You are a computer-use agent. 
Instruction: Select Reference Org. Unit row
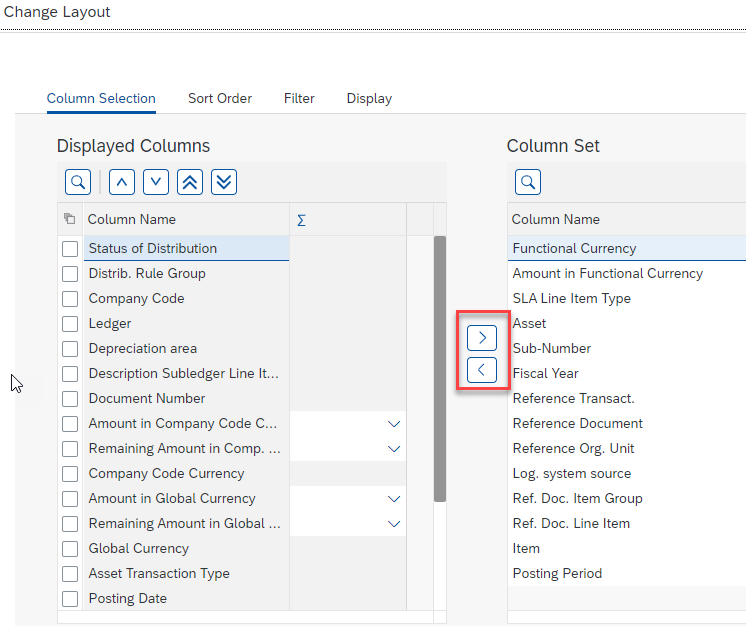[627, 448]
